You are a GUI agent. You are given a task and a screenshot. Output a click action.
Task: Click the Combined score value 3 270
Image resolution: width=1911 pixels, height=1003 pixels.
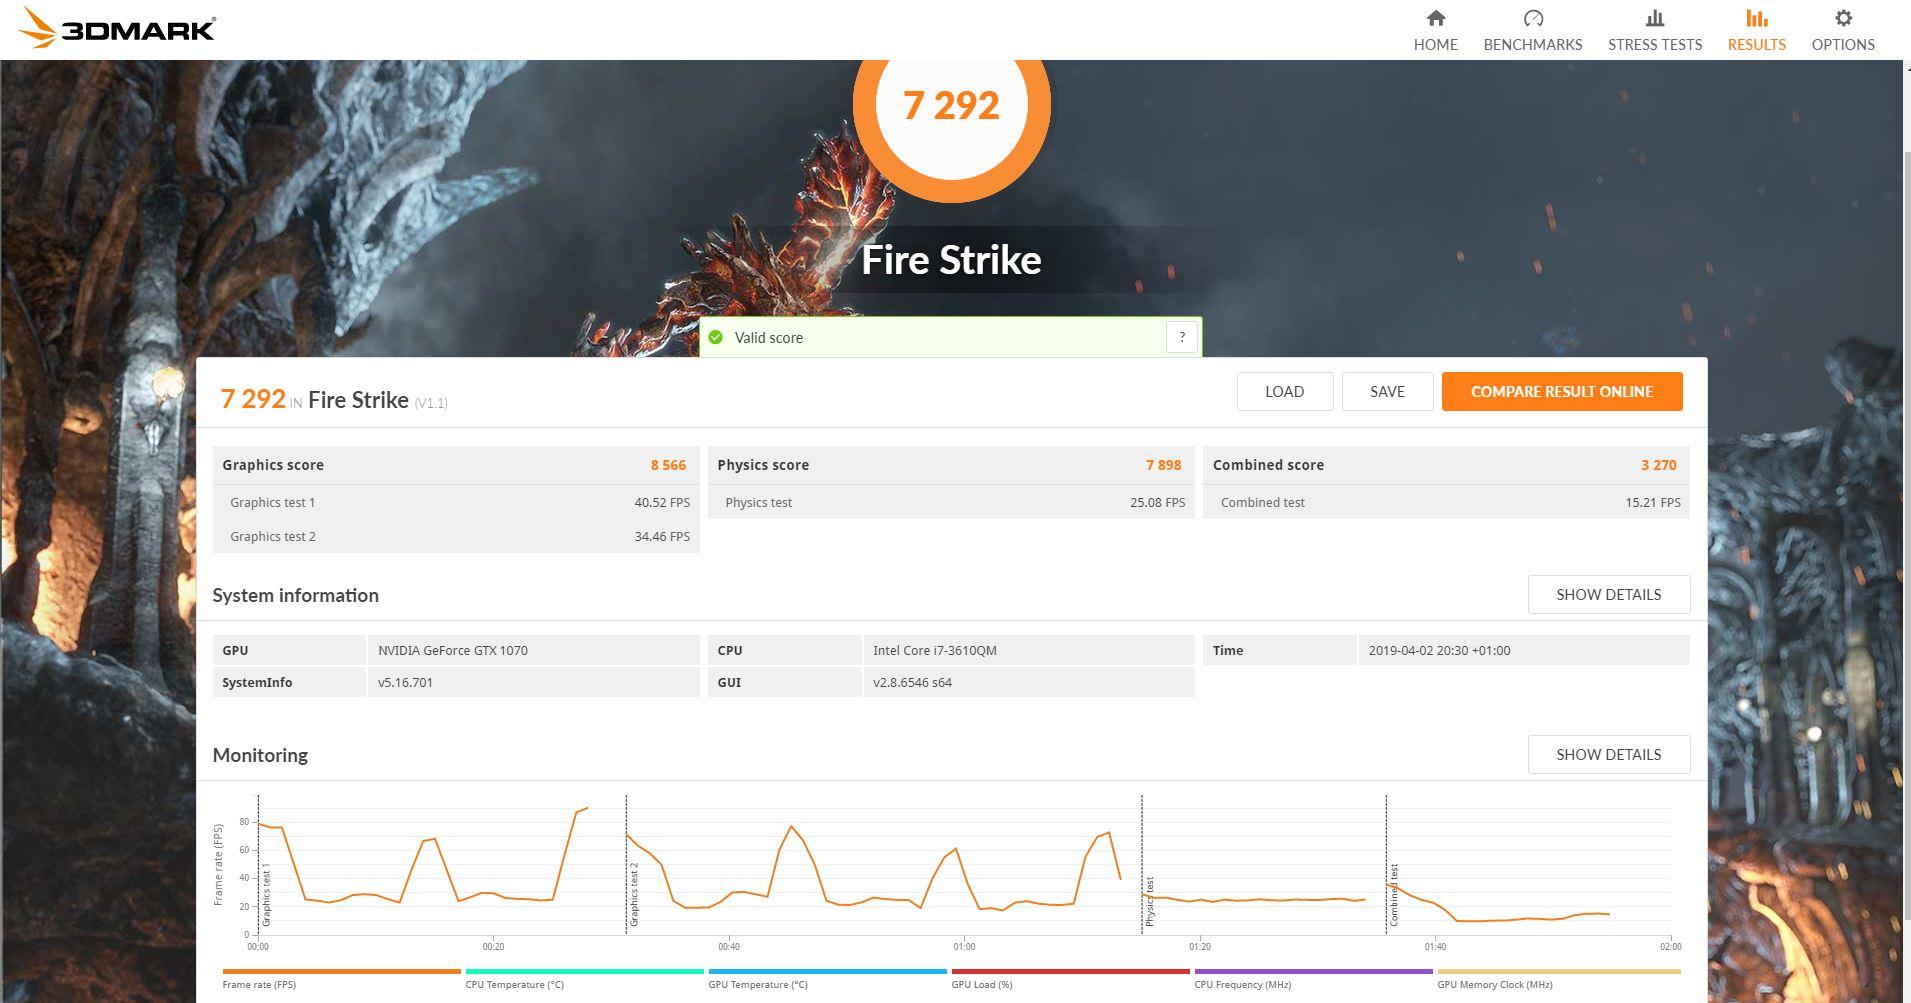tap(1658, 465)
